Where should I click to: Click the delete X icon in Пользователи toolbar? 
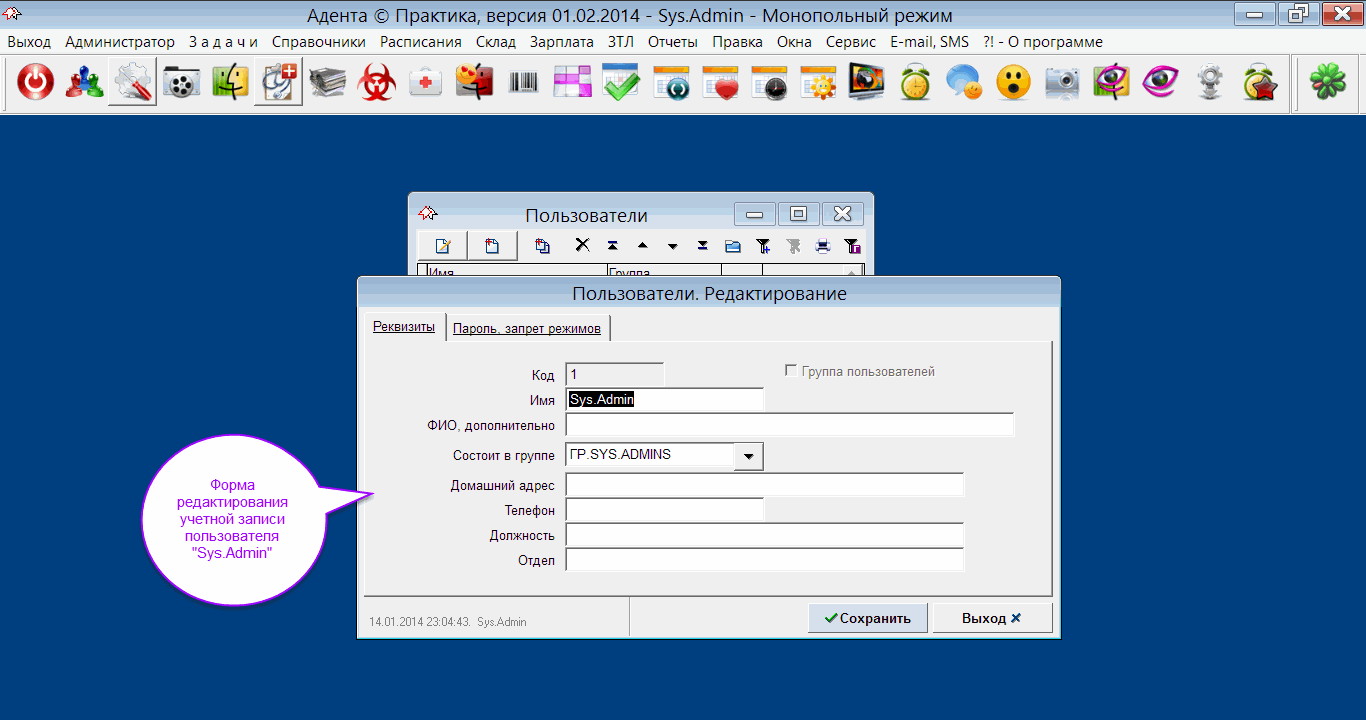pyautogui.click(x=582, y=245)
